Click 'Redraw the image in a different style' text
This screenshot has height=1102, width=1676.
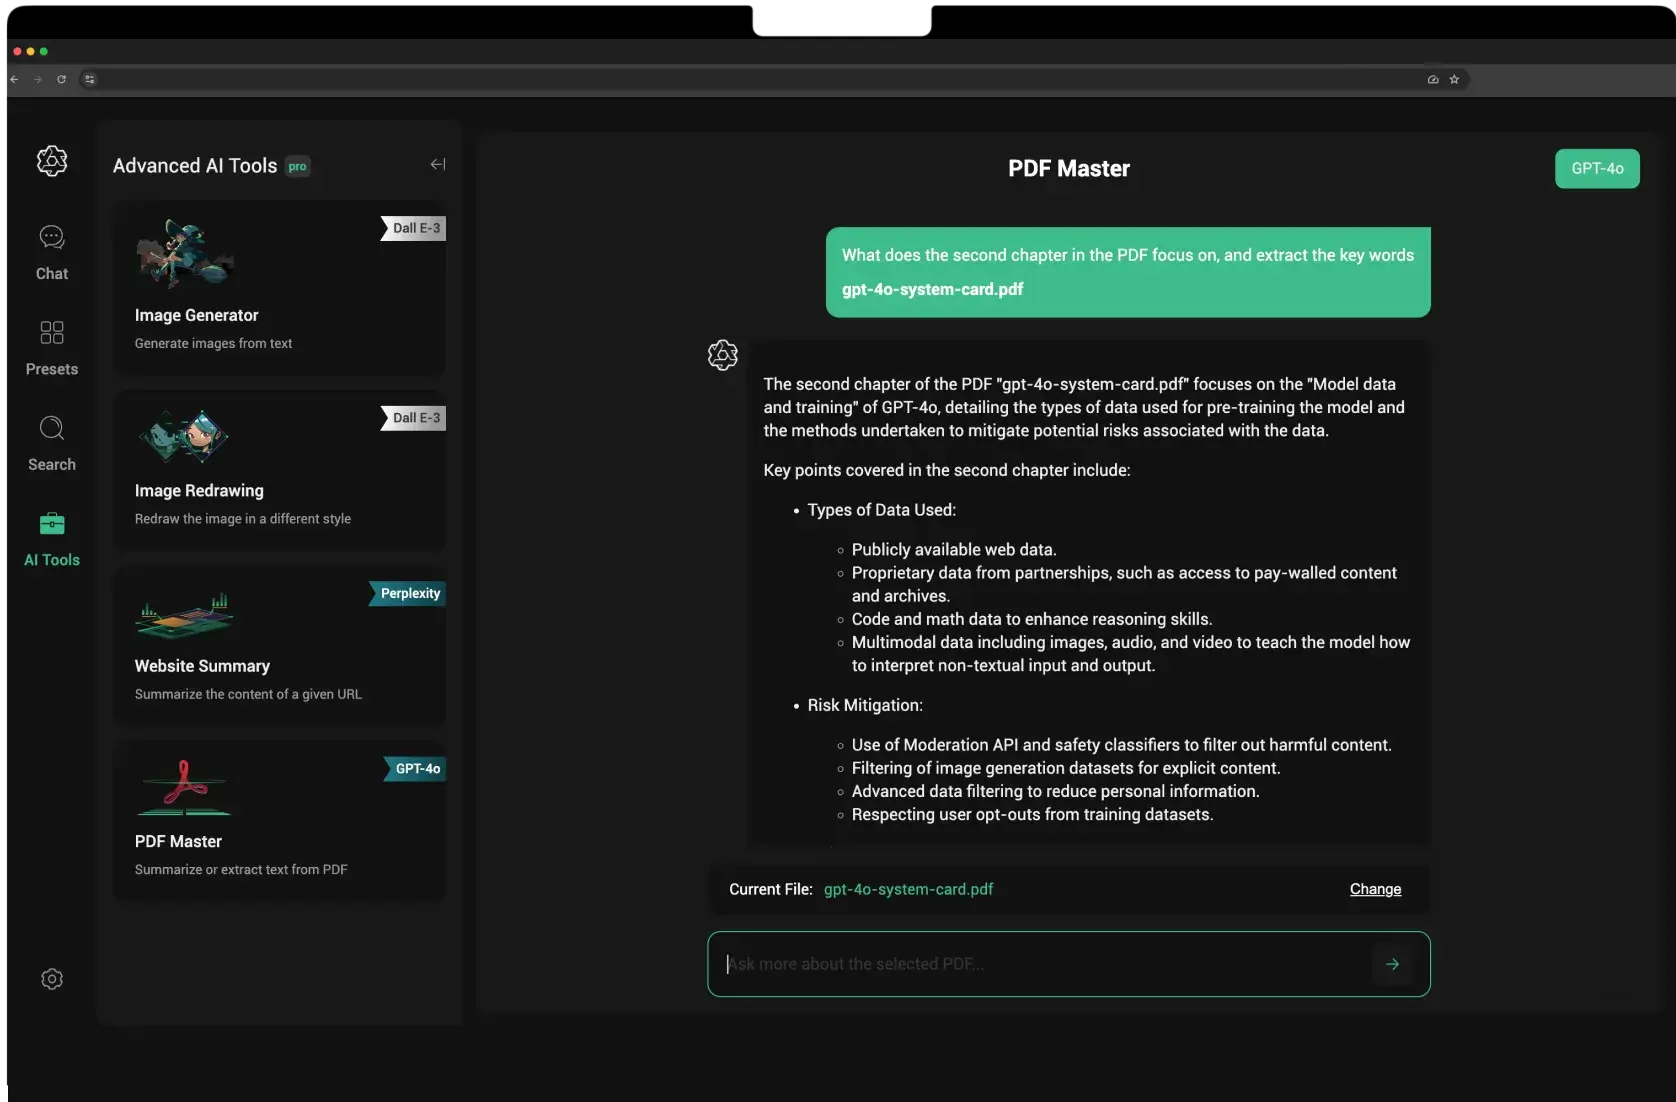pyautogui.click(x=243, y=519)
